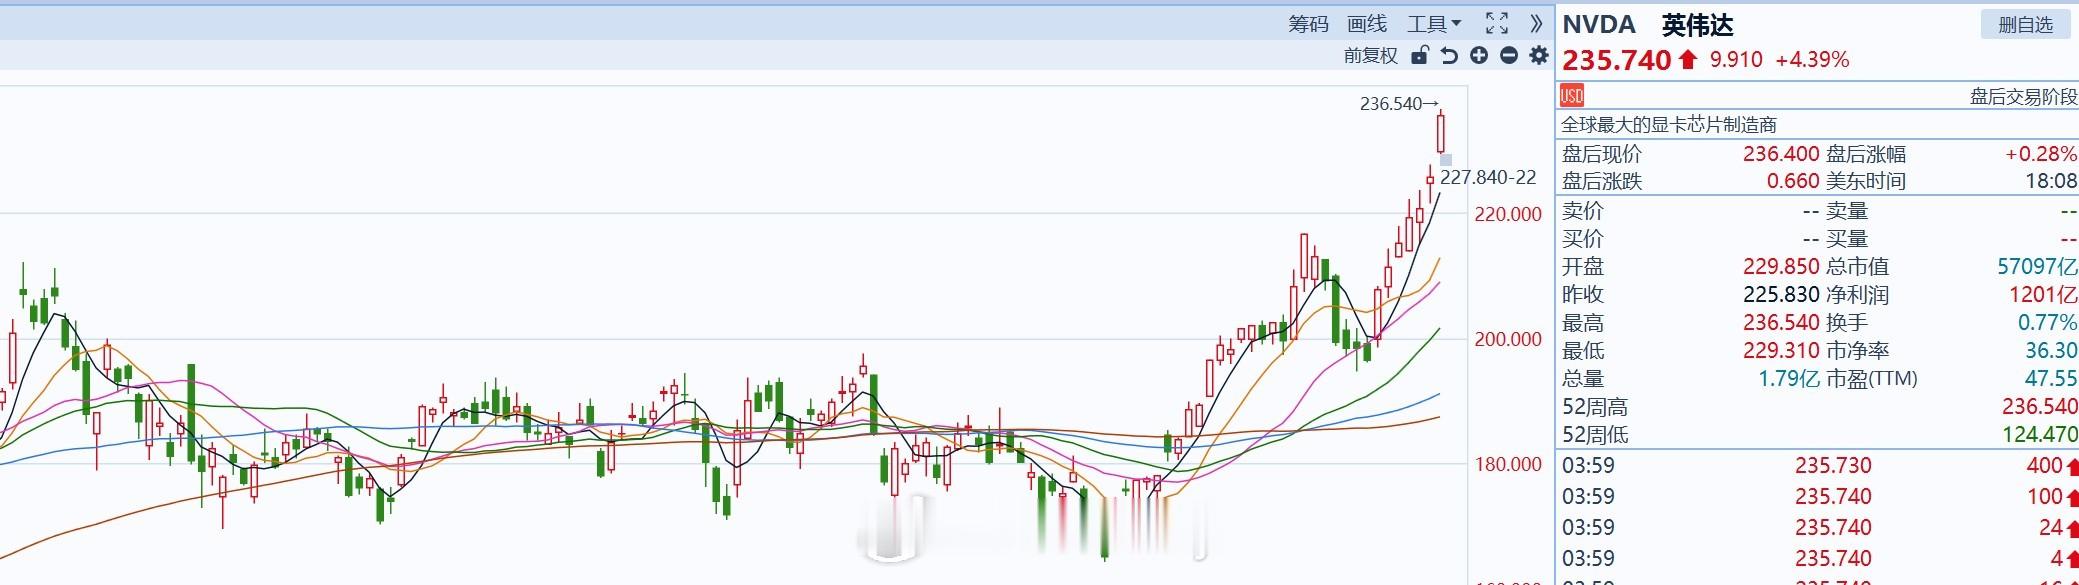This screenshot has height=585, width=2079.
Task: Change the 前复权 adjustment mode
Action: pyautogui.click(x=1370, y=56)
